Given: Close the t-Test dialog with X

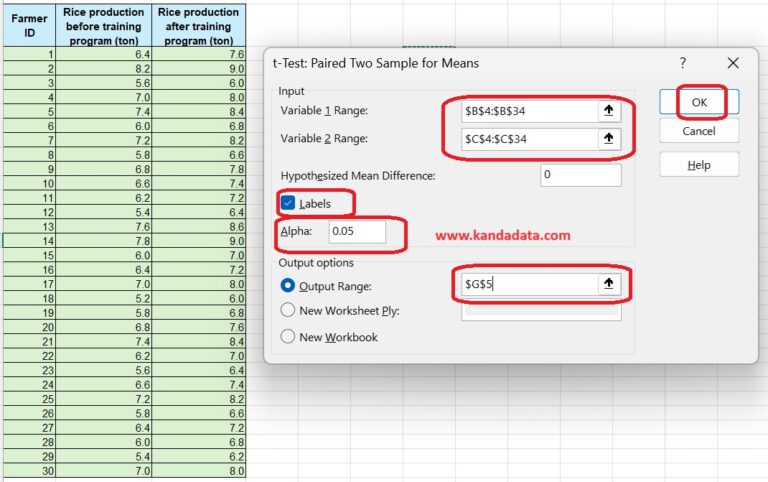Looking at the screenshot, I should point(733,63).
